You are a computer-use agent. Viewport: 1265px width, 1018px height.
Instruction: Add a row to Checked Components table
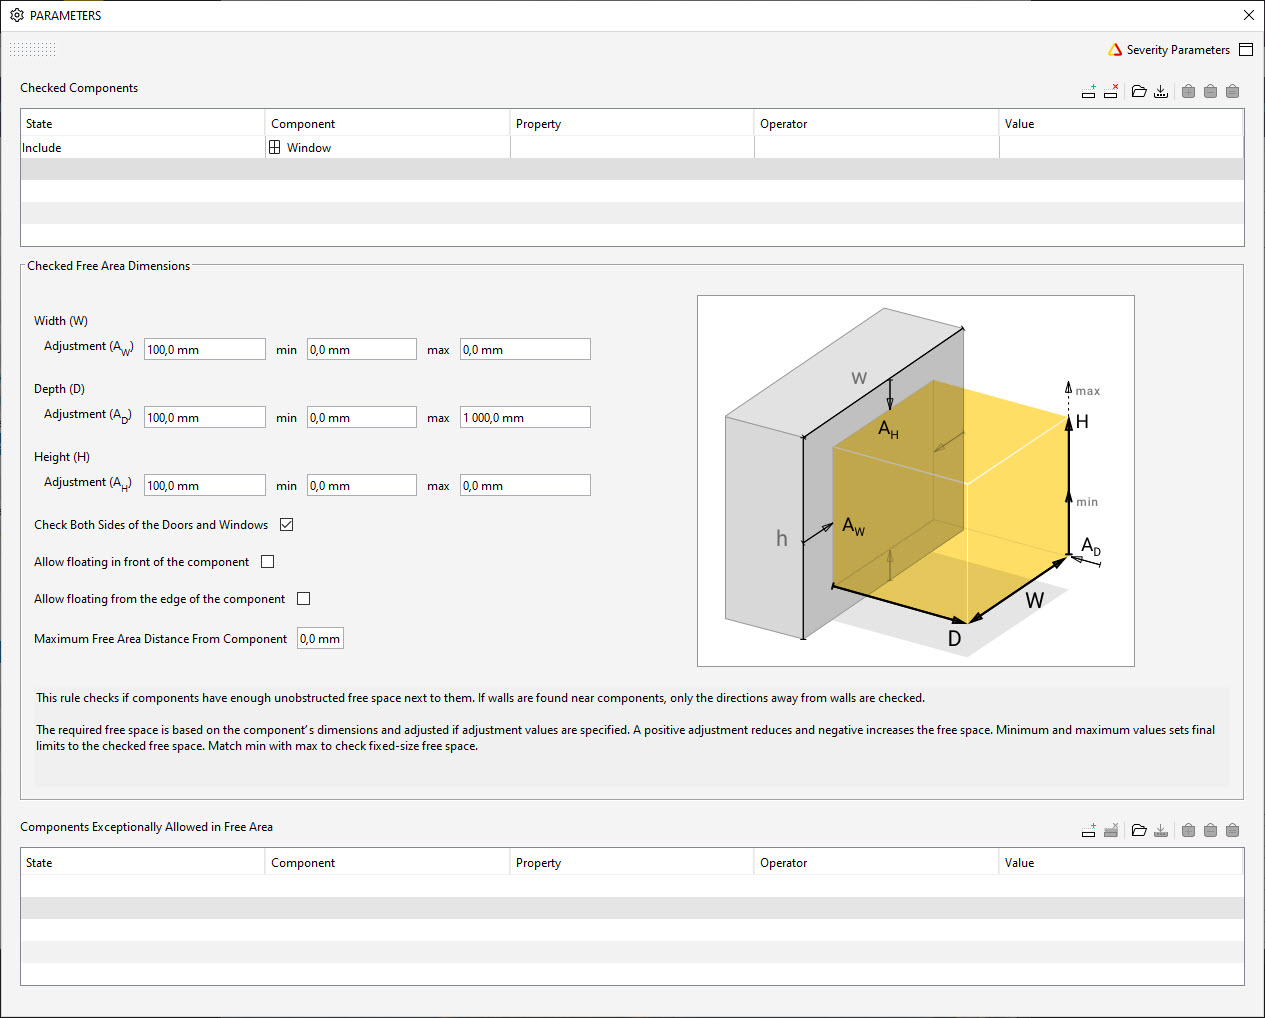click(1089, 91)
